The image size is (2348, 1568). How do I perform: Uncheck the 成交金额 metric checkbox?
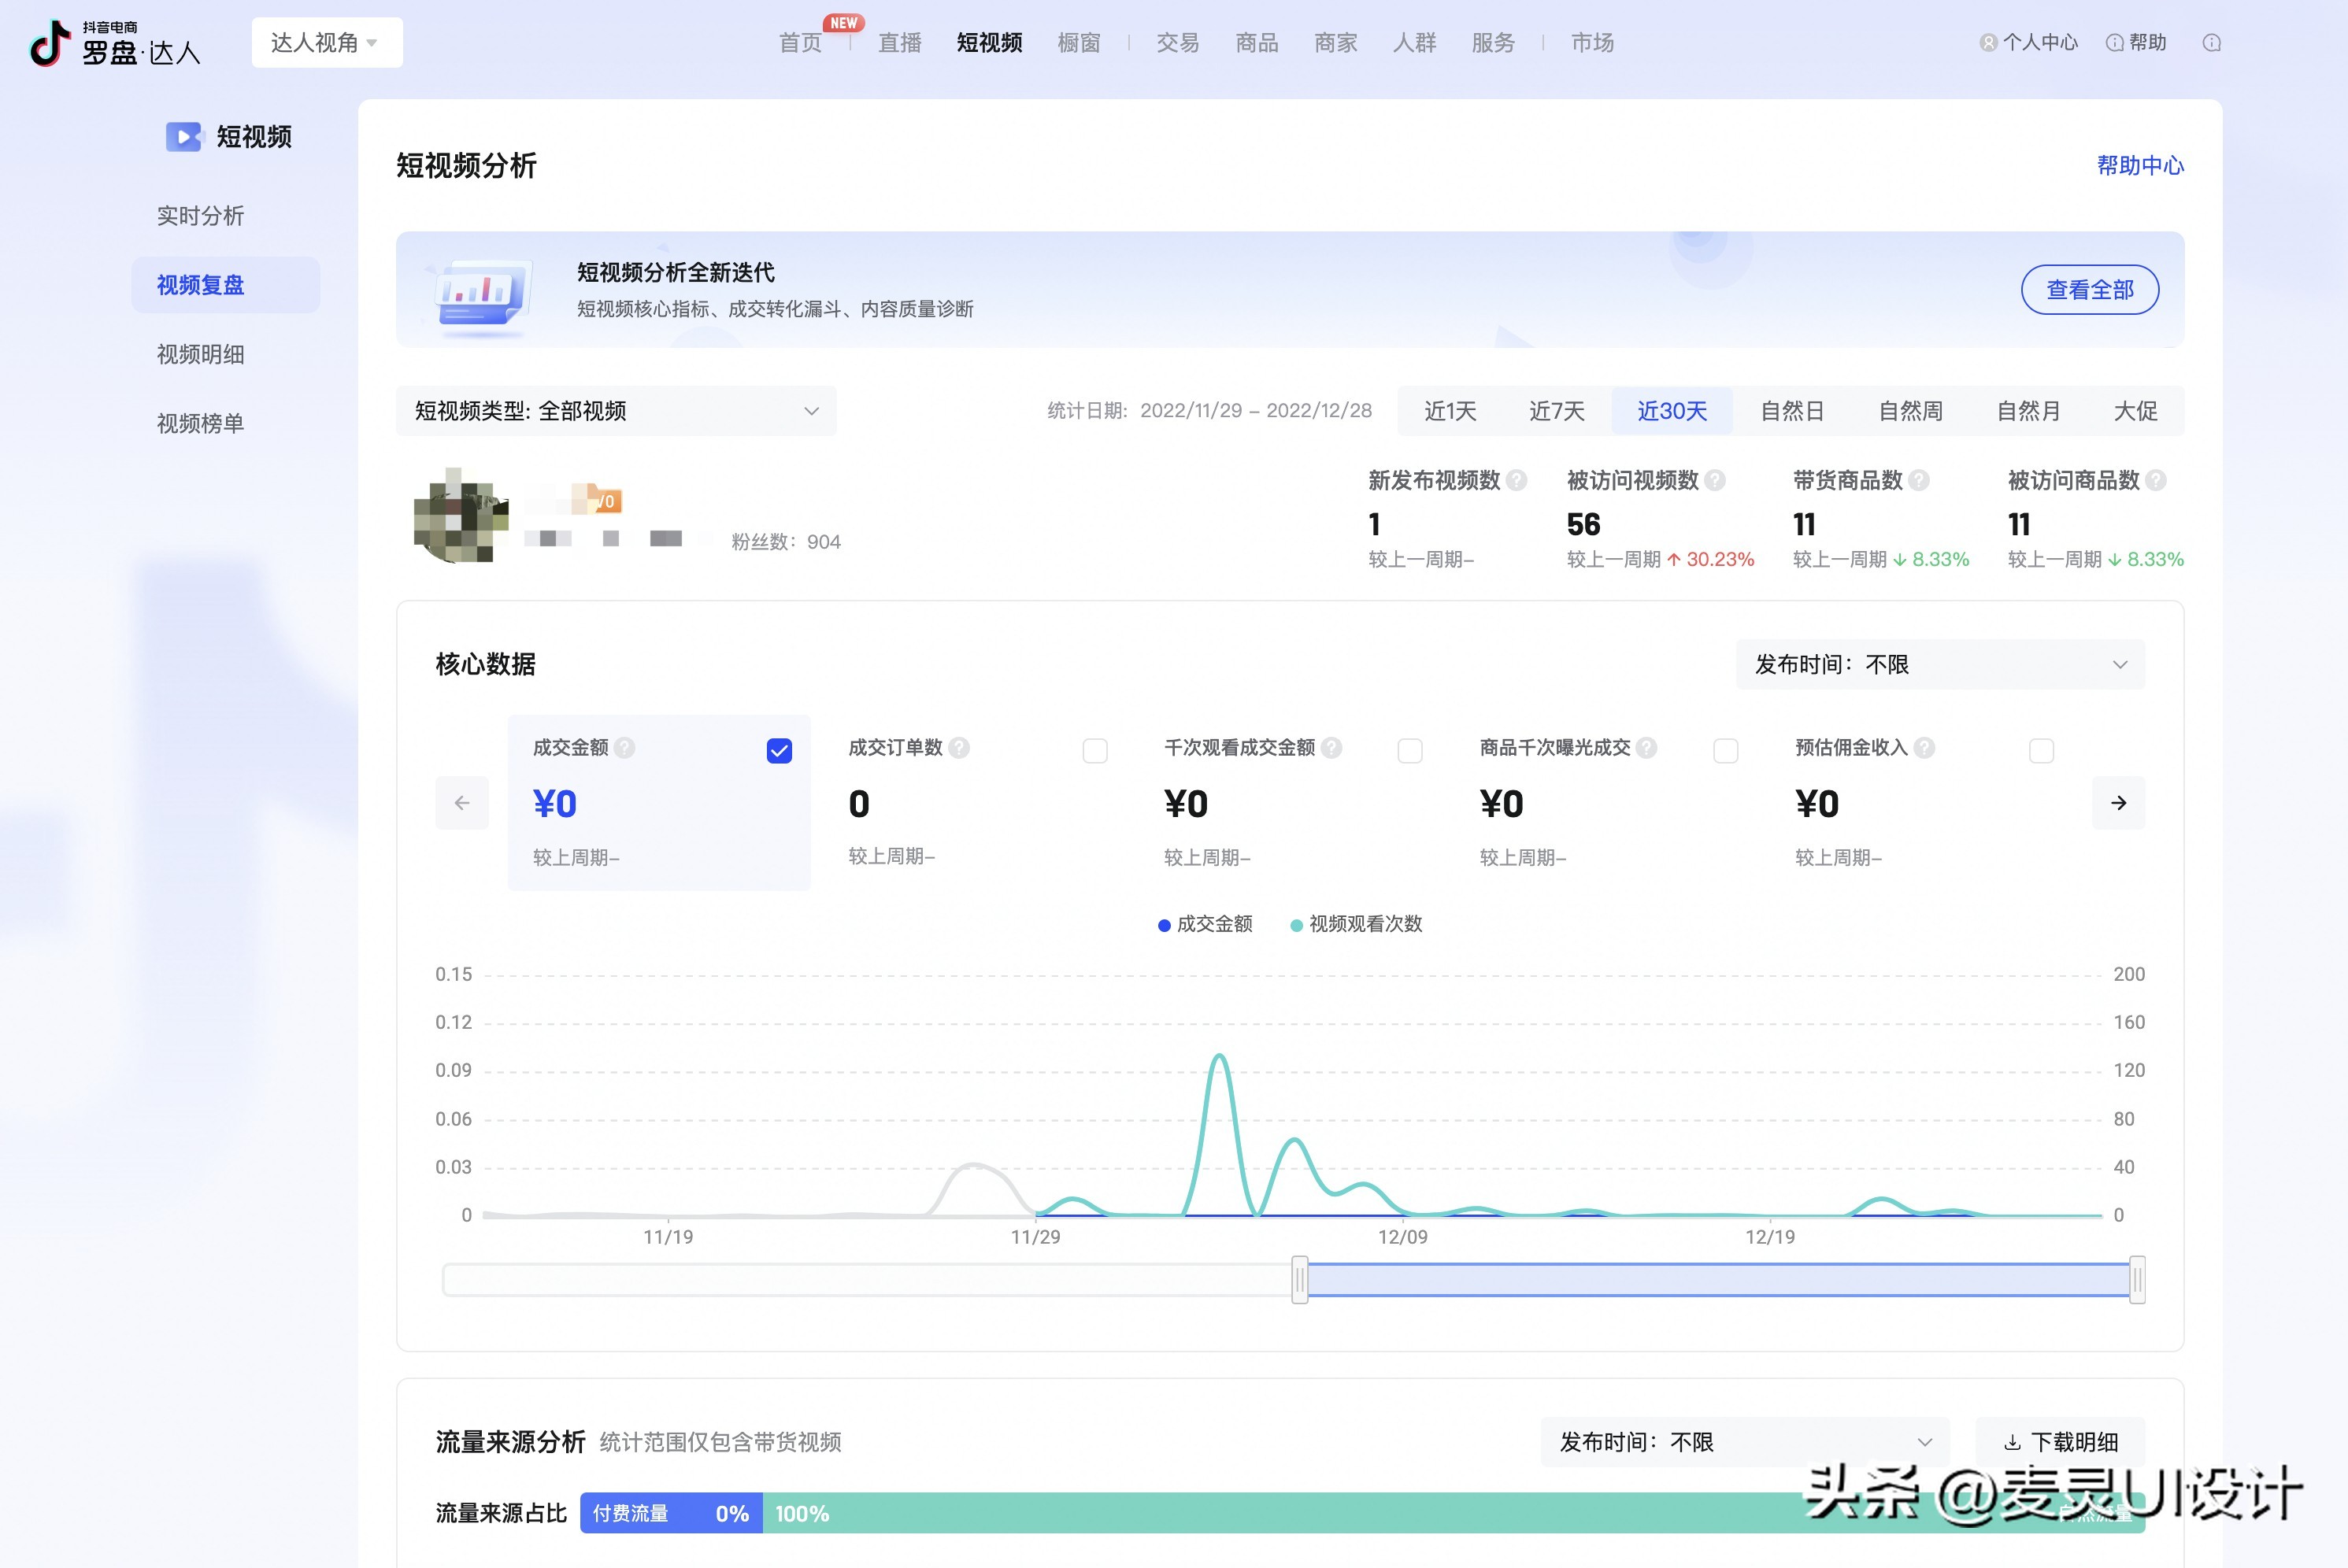tap(779, 749)
